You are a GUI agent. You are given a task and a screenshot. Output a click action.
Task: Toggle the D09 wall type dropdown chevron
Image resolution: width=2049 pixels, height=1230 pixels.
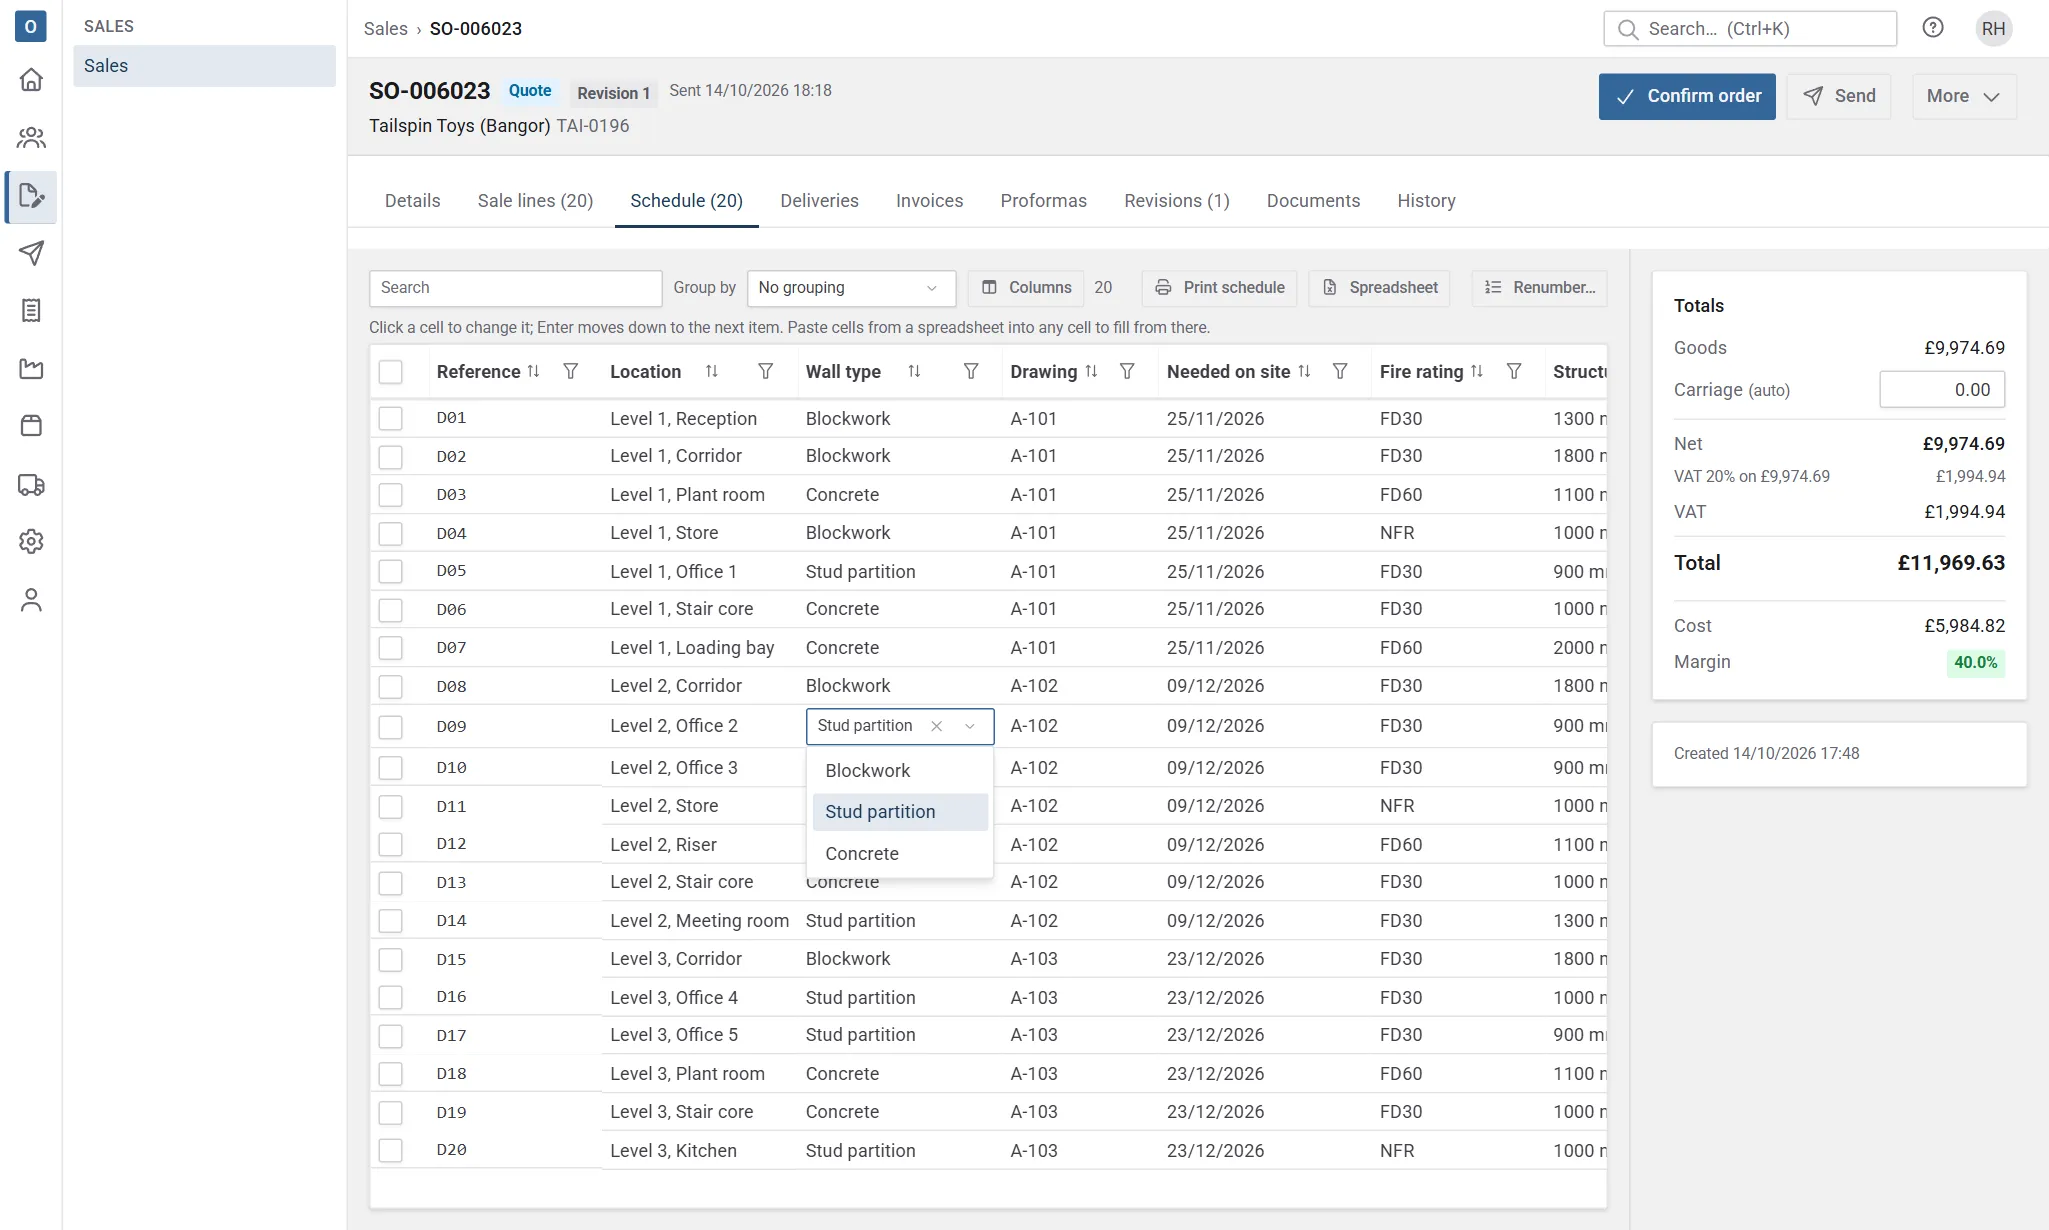coord(969,726)
